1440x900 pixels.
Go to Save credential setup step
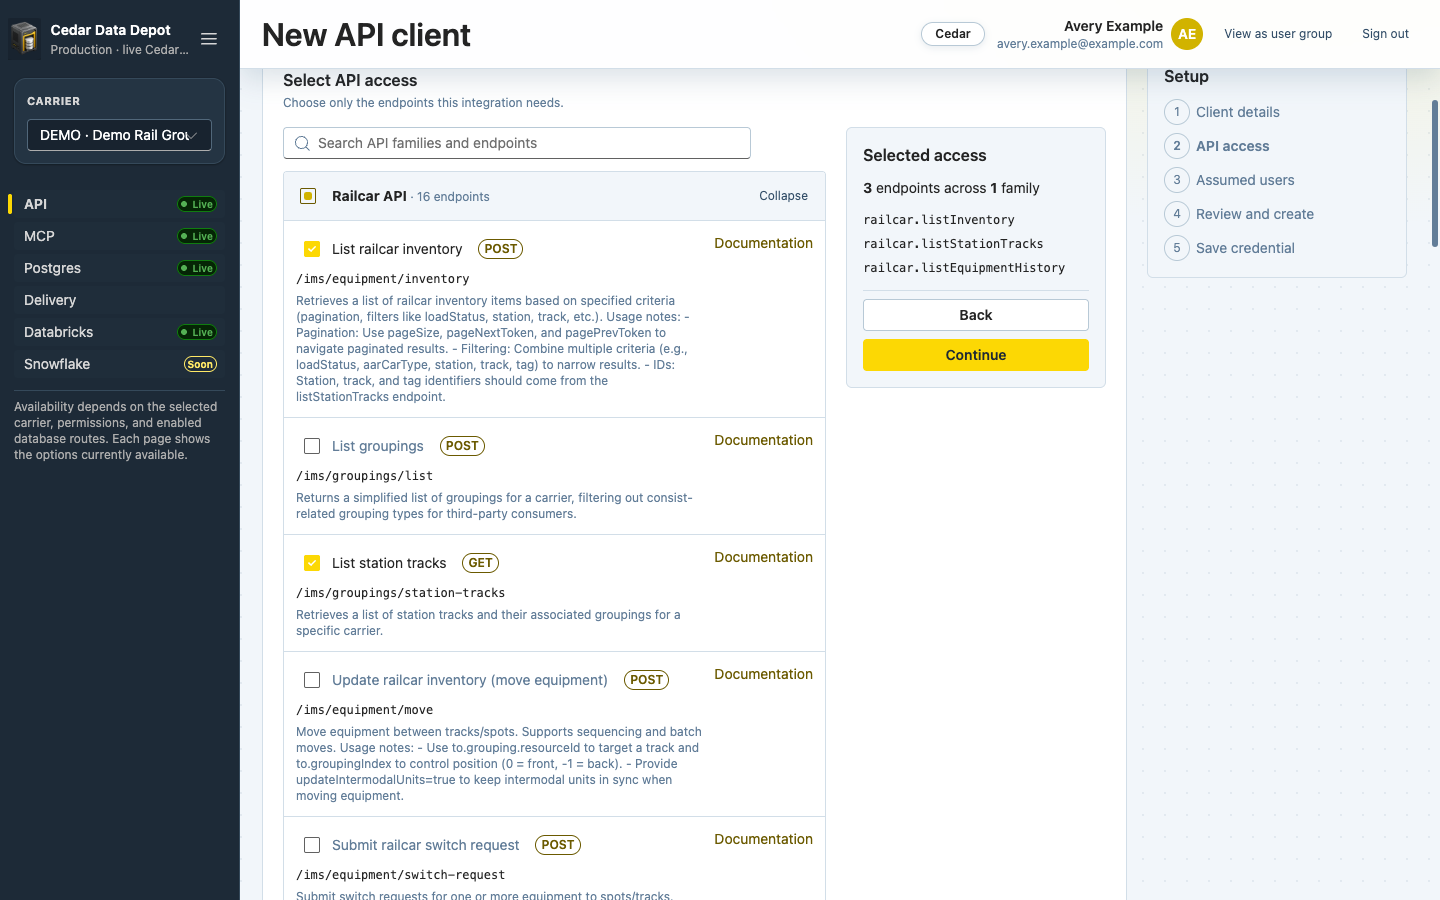[1245, 248]
